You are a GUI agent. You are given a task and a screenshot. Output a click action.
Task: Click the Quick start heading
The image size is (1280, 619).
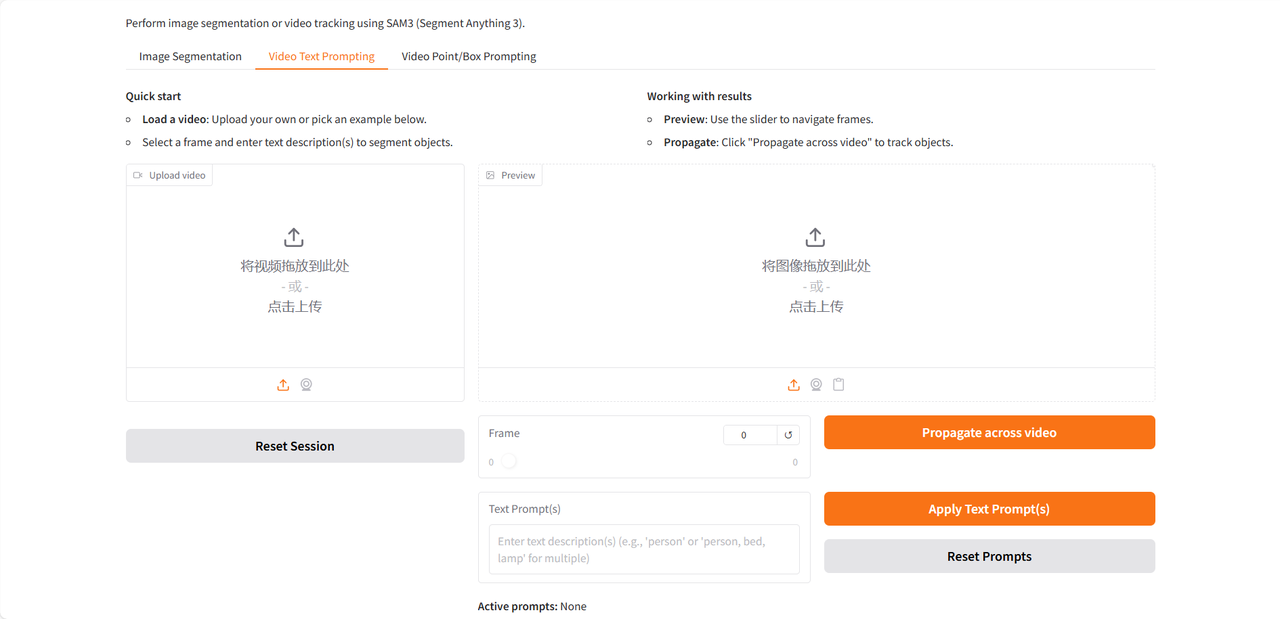coord(153,96)
